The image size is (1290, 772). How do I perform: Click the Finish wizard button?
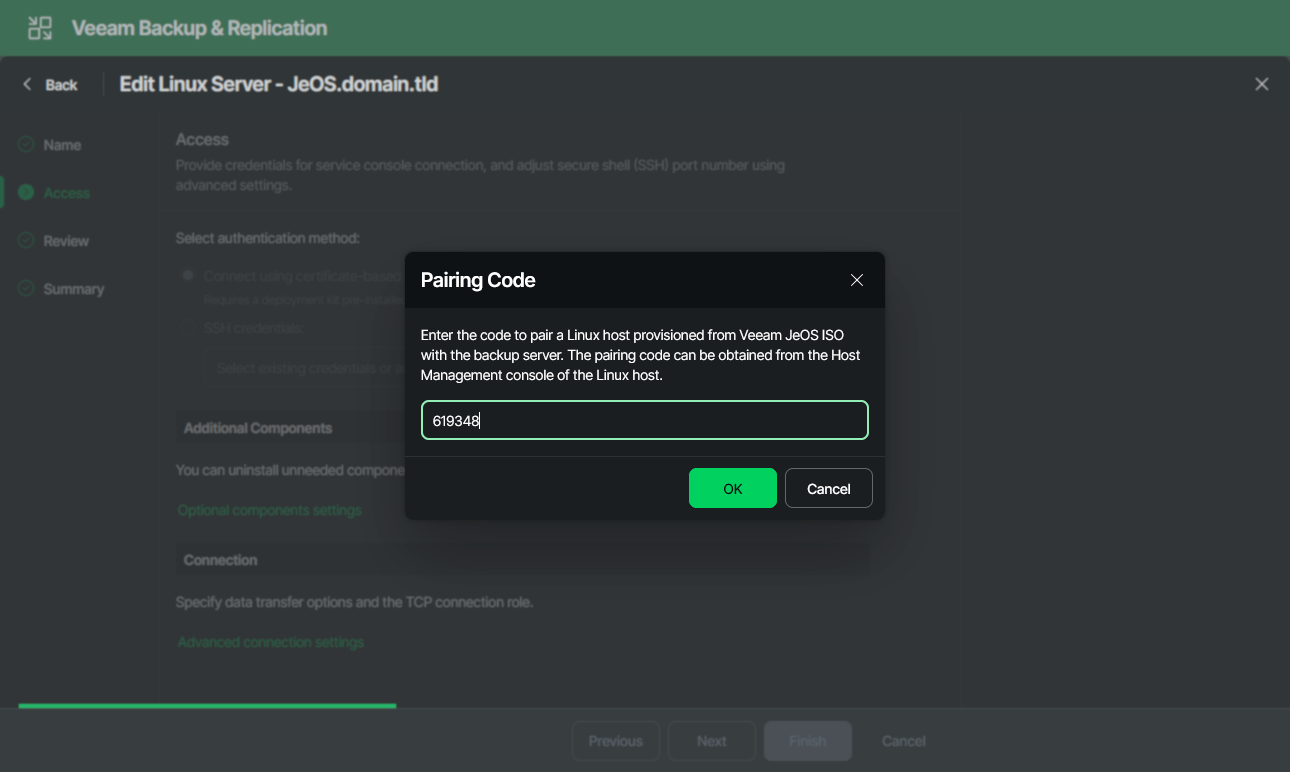(807, 740)
